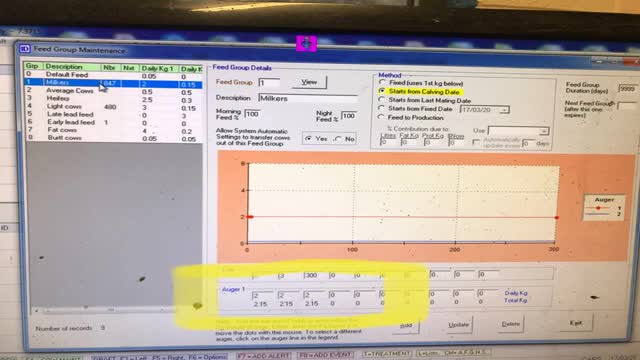
Task: Select the Butt cows row
Action: [113, 138]
